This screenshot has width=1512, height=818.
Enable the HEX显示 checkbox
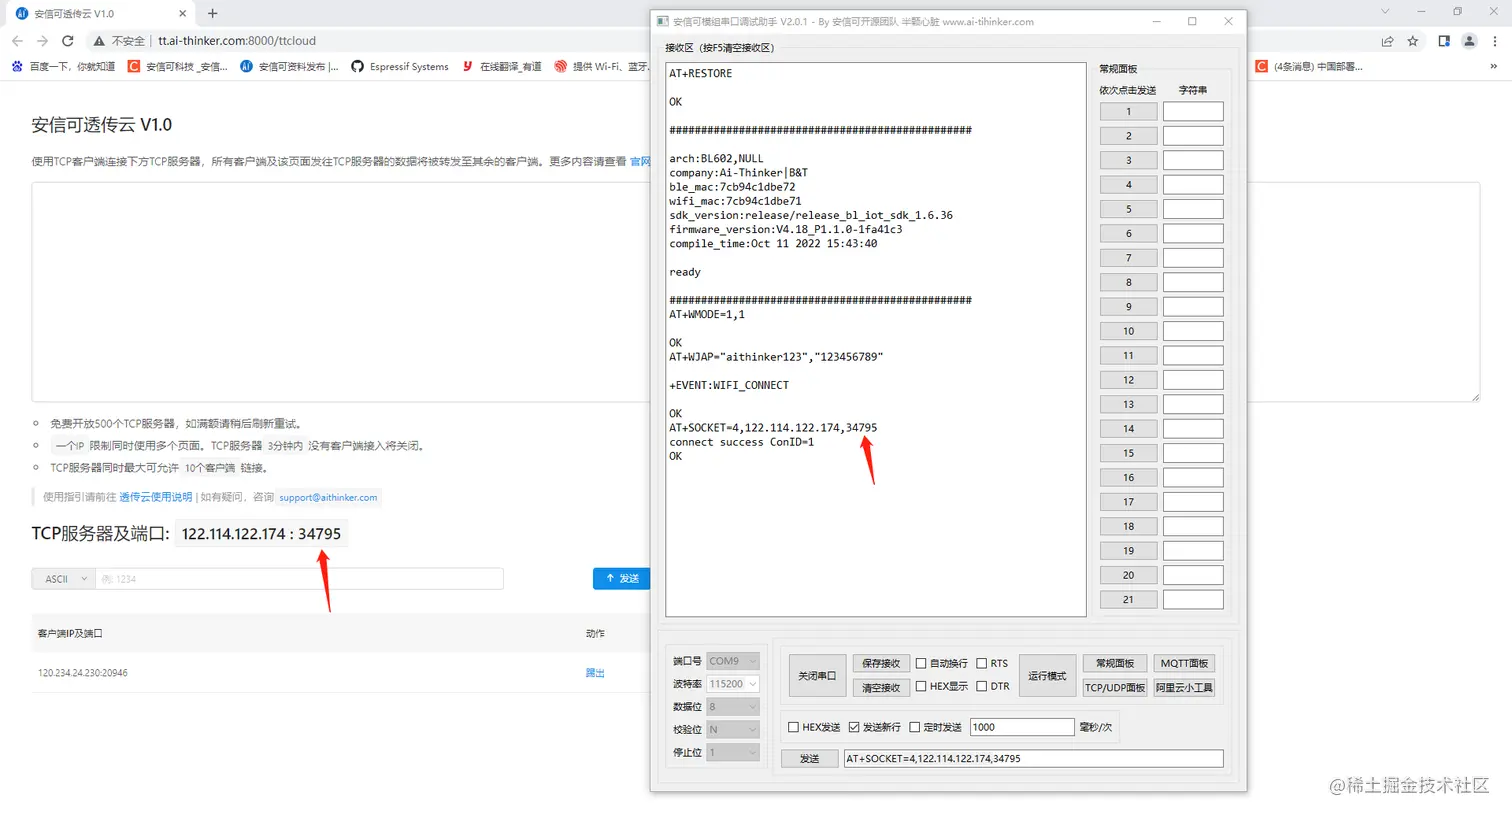coord(921,687)
